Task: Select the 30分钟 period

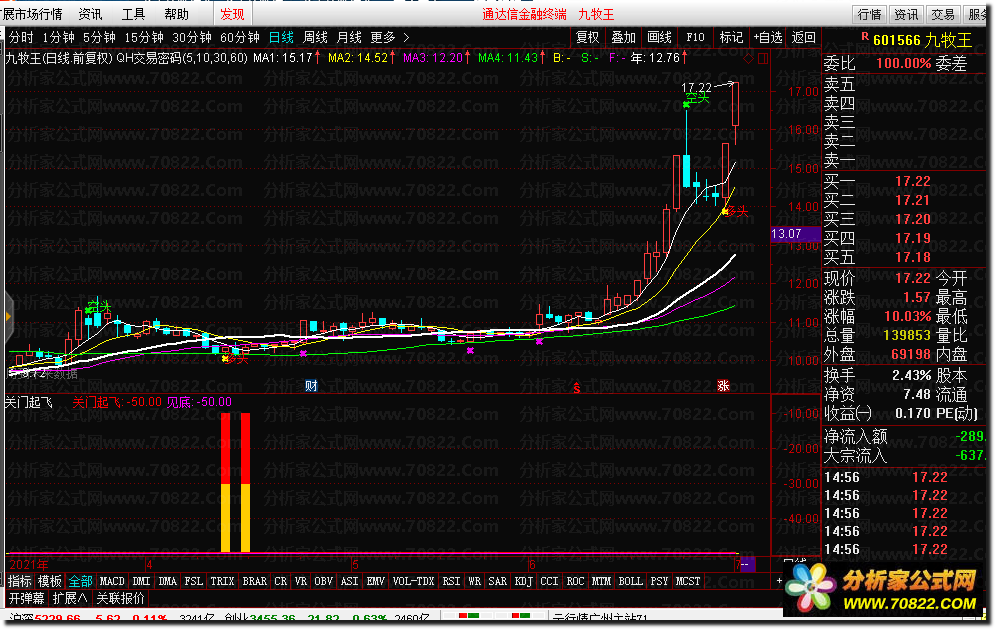Action: click(192, 37)
